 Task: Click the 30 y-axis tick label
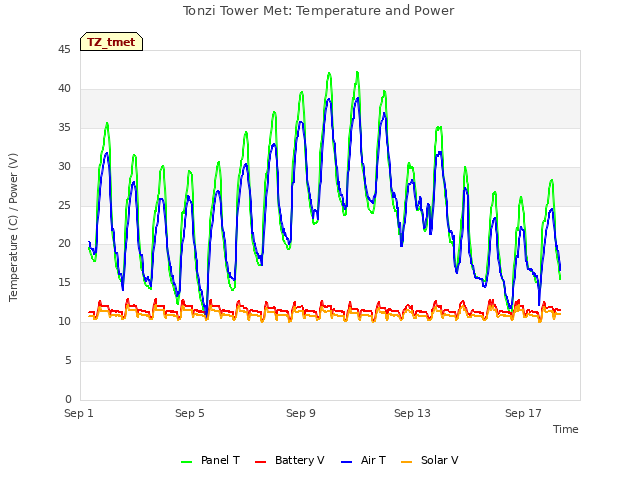[x=64, y=166]
